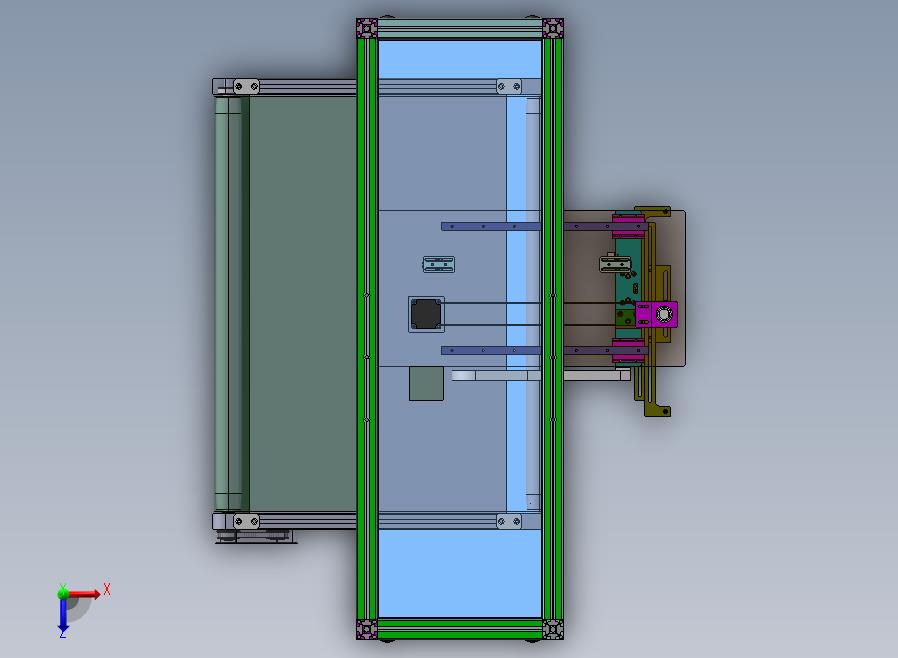Select the right vertical green aluminum extrusion
This screenshot has height=658, width=898.
[x=553, y=329]
